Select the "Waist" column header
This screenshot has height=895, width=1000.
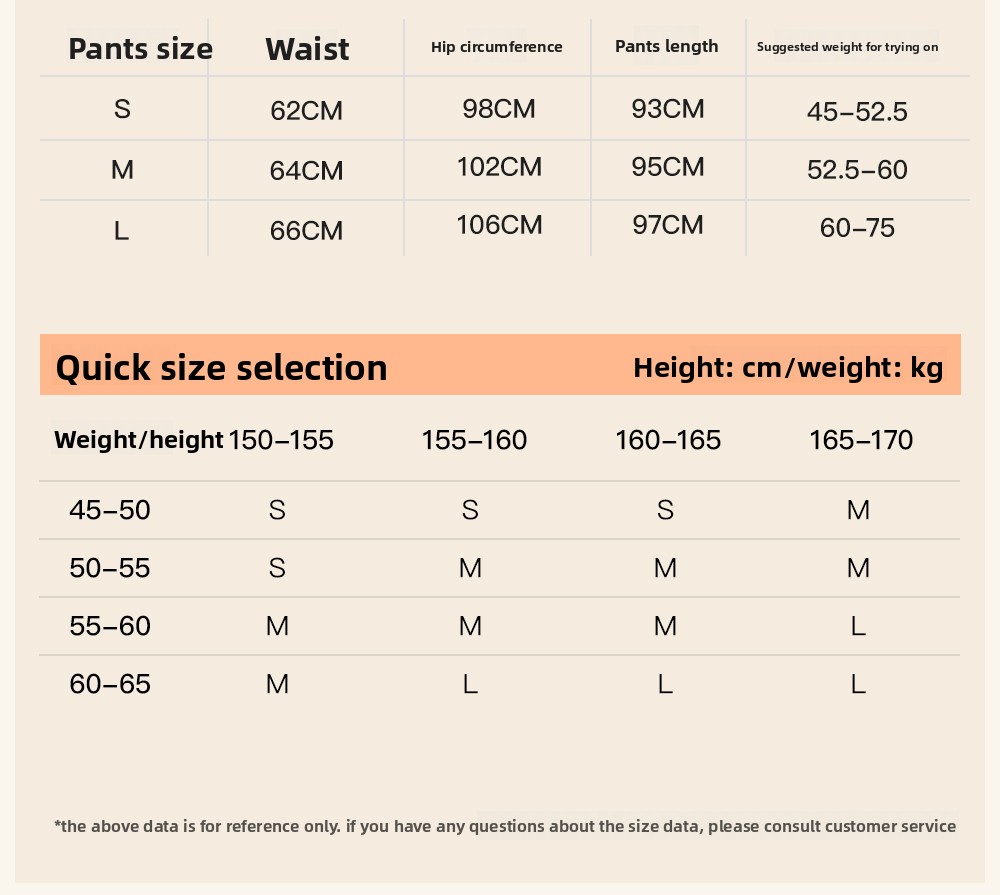coord(307,49)
